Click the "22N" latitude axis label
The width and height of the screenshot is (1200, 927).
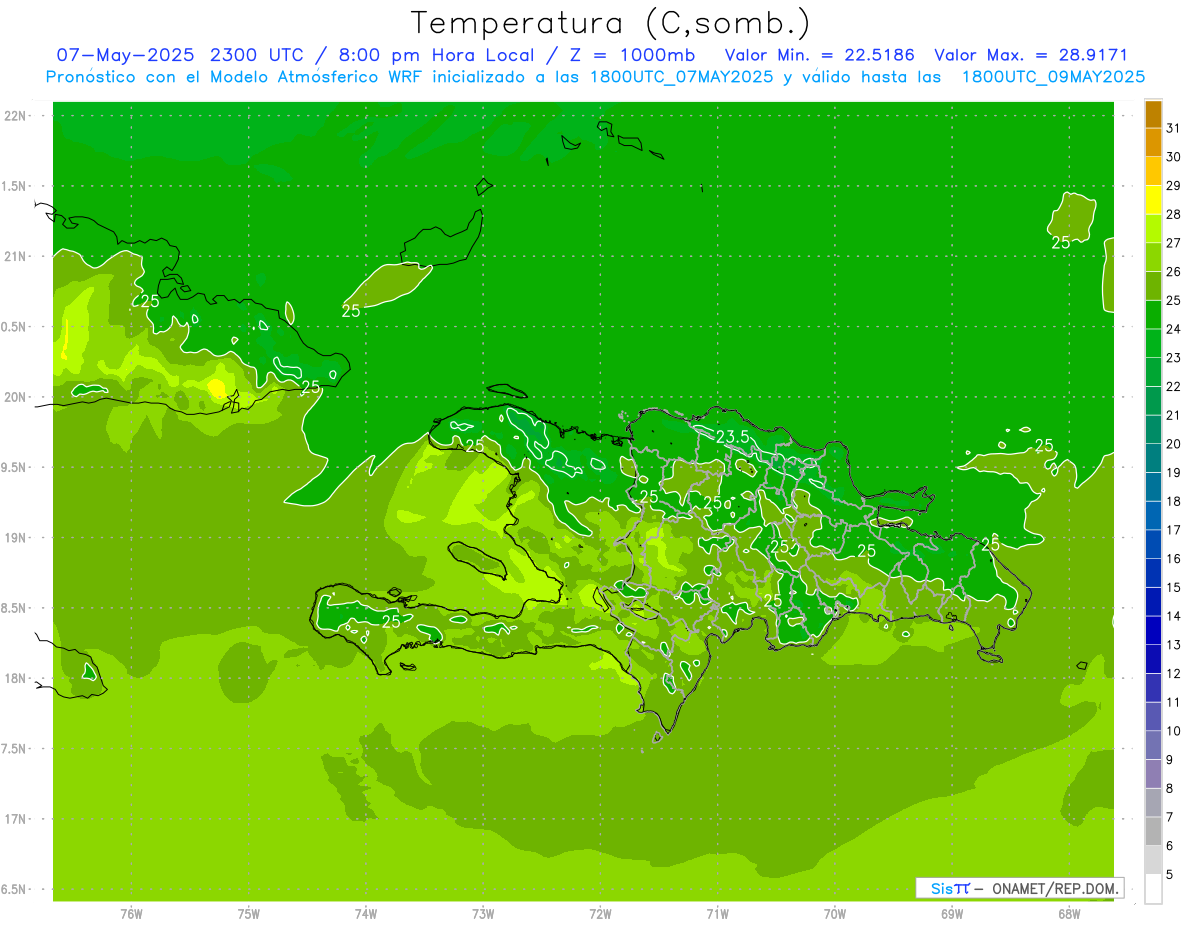click(x=15, y=116)
